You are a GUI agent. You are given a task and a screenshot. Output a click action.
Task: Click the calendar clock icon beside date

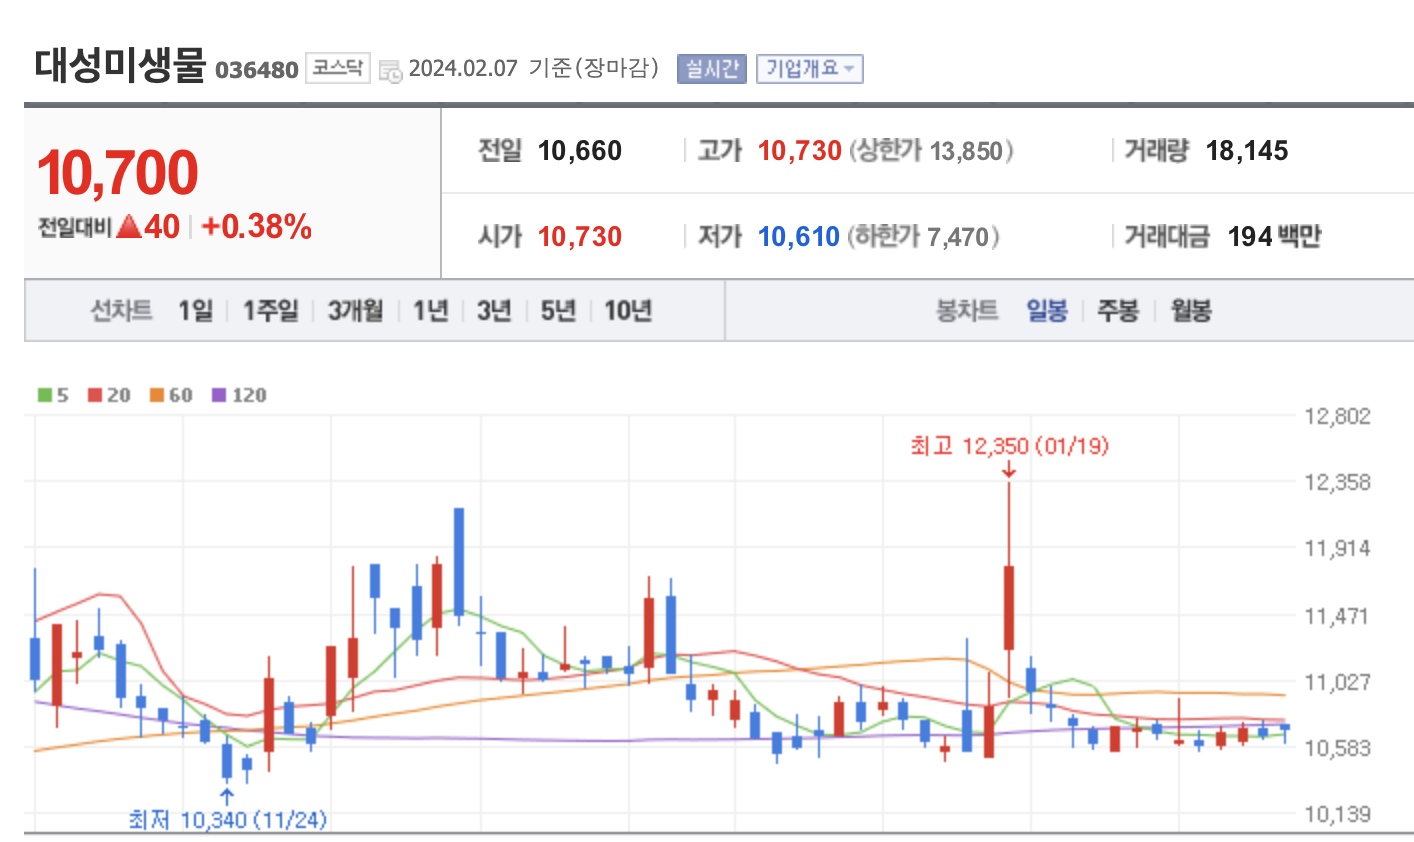[x=390, y=70]
